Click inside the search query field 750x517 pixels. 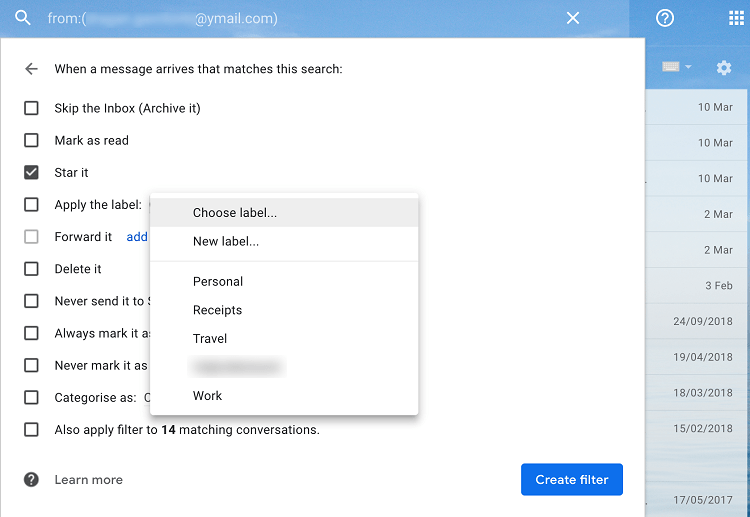point(300,19)
